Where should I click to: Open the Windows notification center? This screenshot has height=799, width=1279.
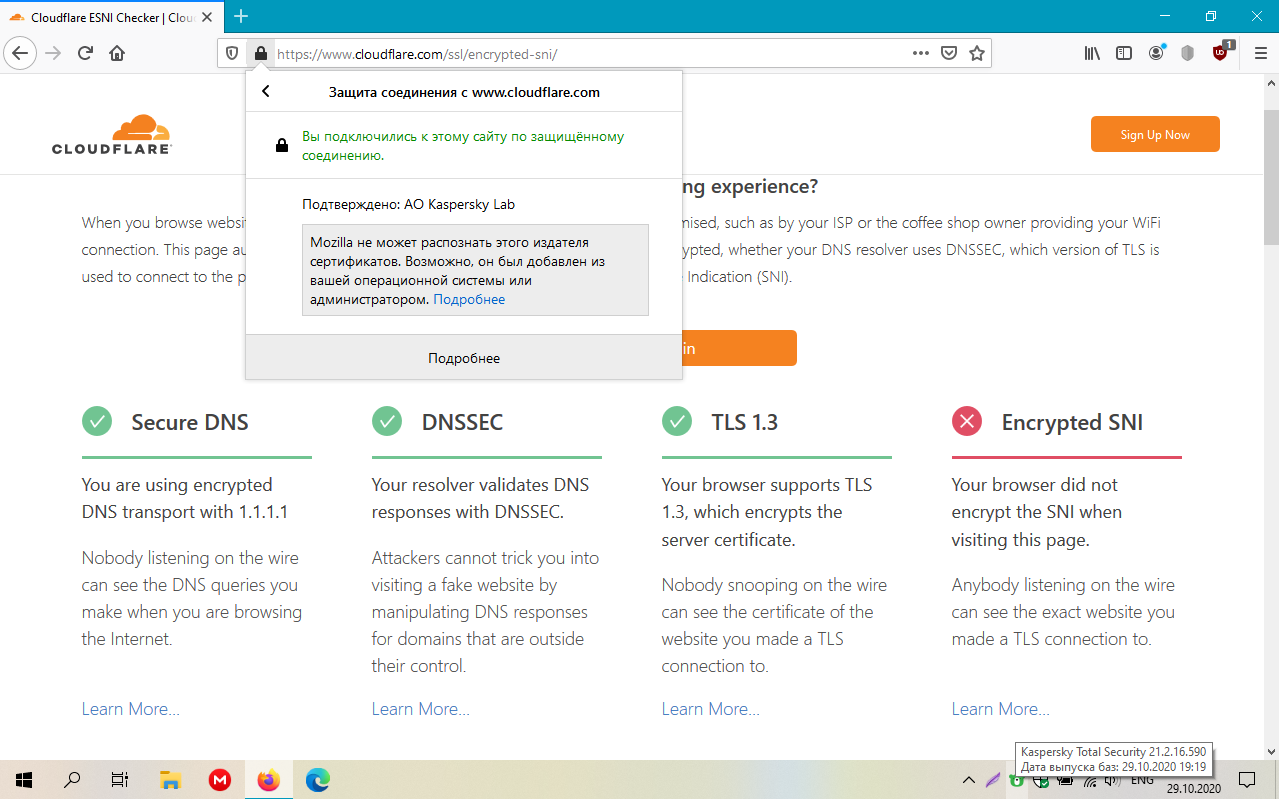coord(1247,780)
